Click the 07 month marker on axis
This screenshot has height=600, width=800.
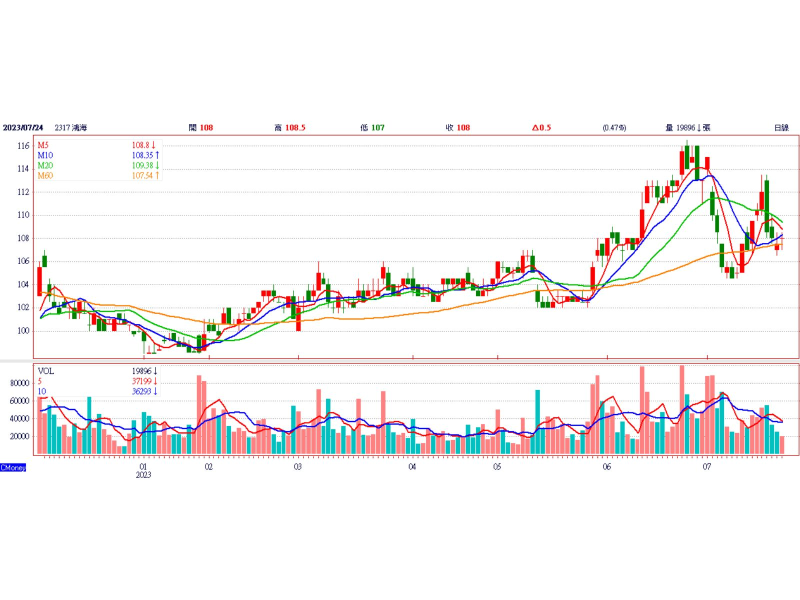pos(707,466)
